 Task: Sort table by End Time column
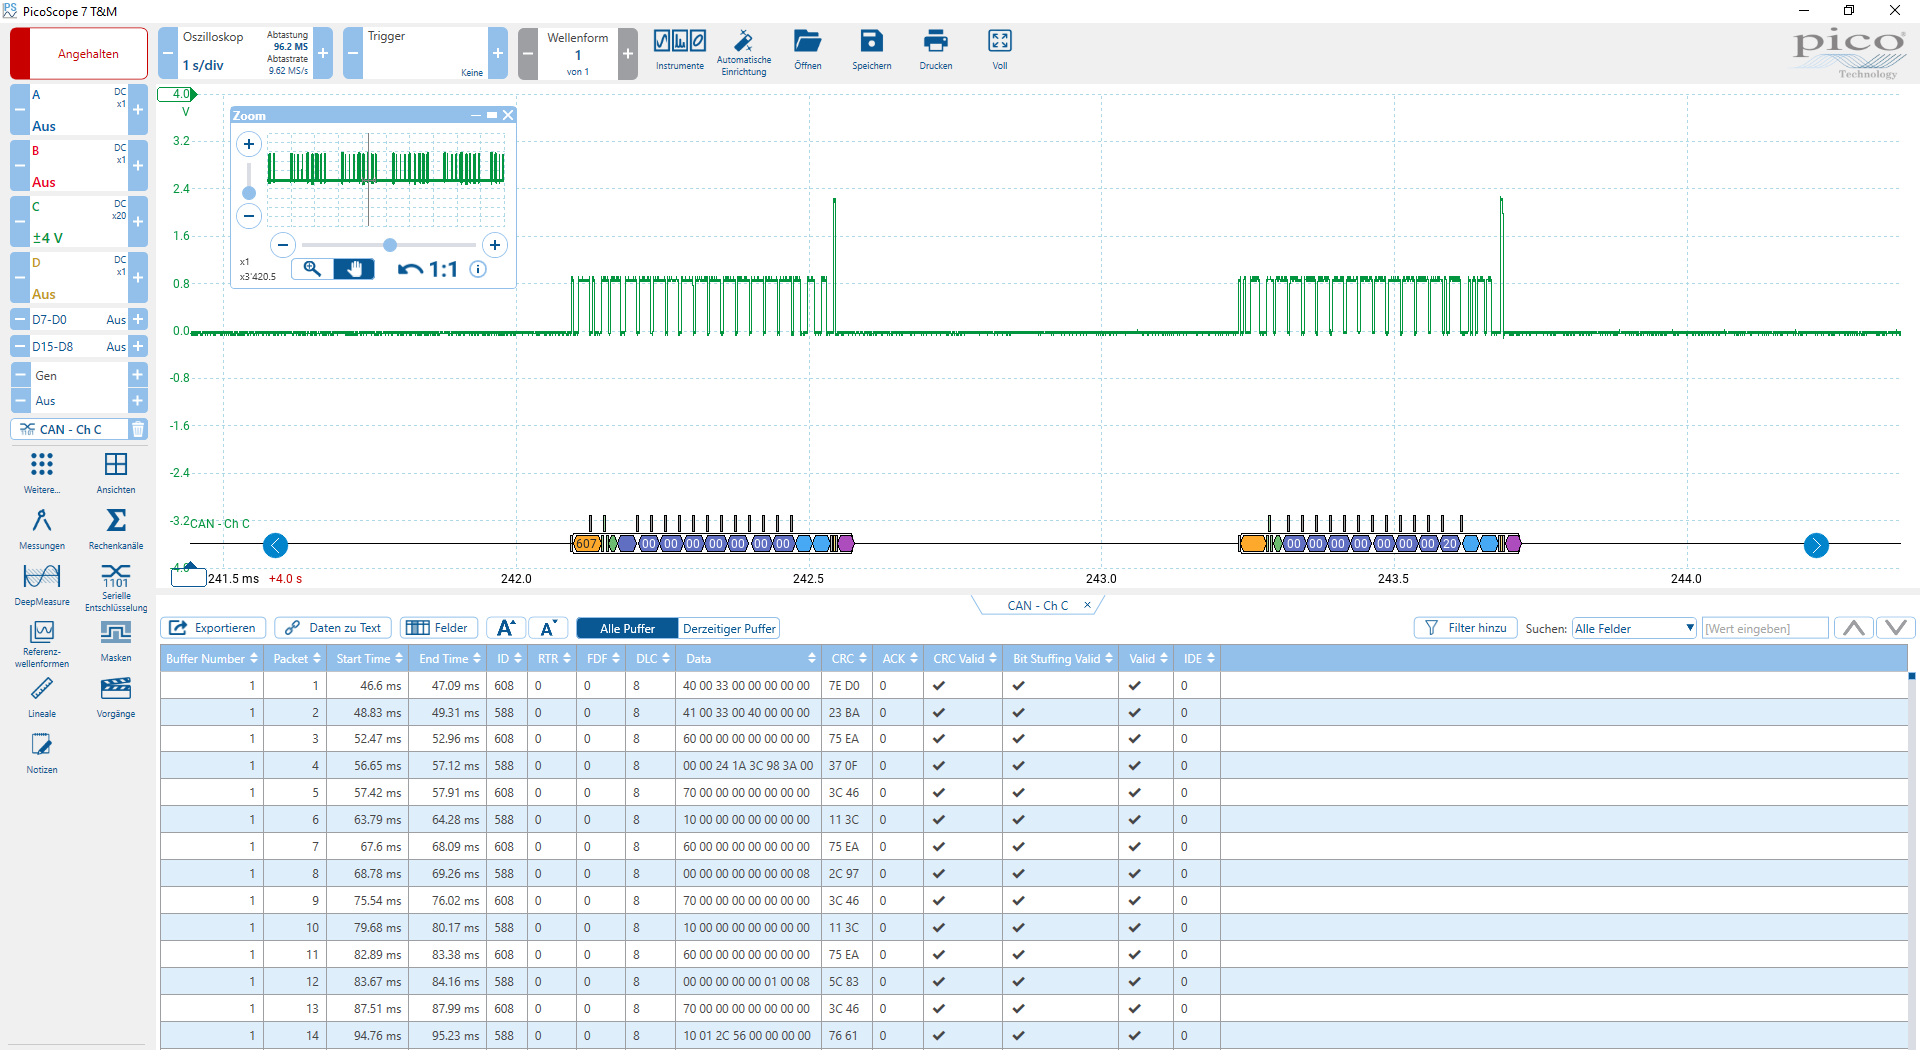tap(449, 658)
